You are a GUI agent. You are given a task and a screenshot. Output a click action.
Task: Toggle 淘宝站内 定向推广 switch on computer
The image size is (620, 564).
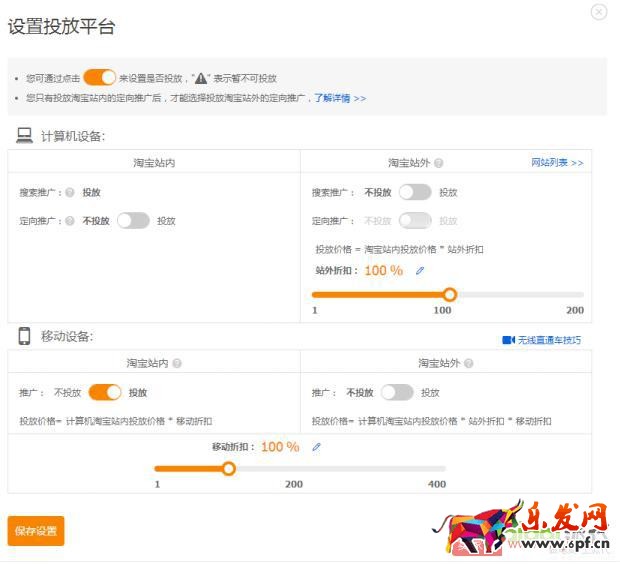[x=133, y=221]
